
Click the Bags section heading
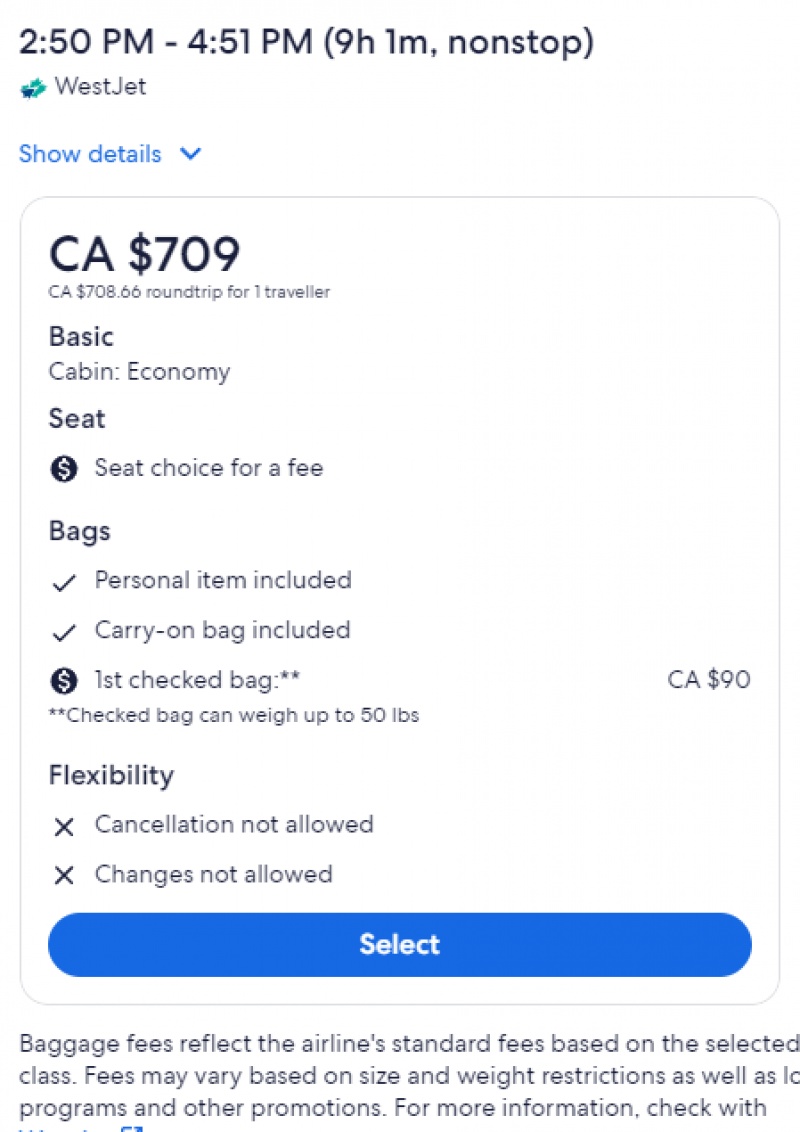pos(79,531)
